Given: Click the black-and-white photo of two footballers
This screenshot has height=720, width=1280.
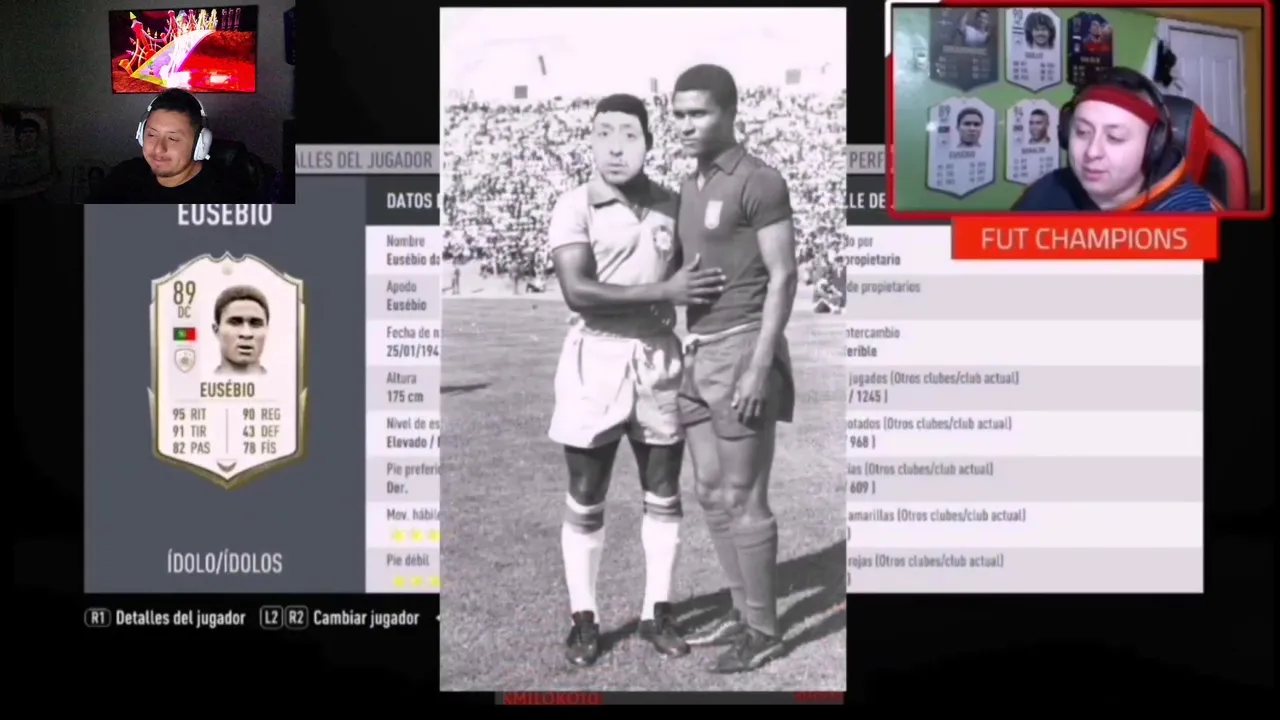Looking at the screenshot, I should [x=643, y=349].
